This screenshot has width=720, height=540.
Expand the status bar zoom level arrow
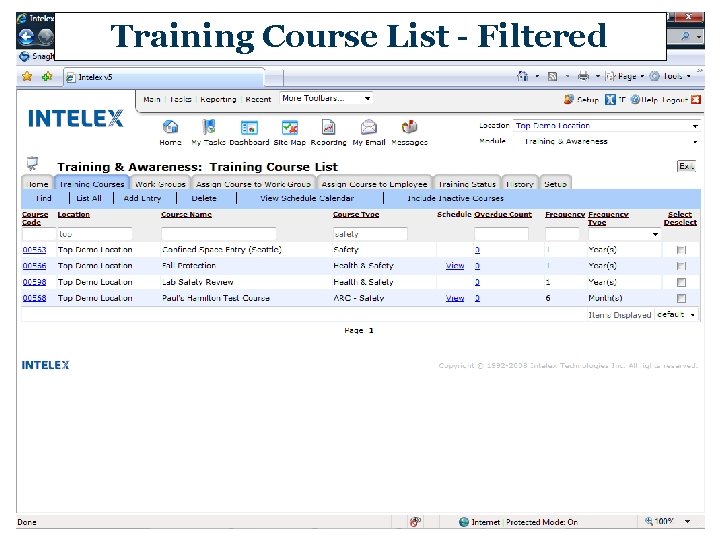coord(687,521)
